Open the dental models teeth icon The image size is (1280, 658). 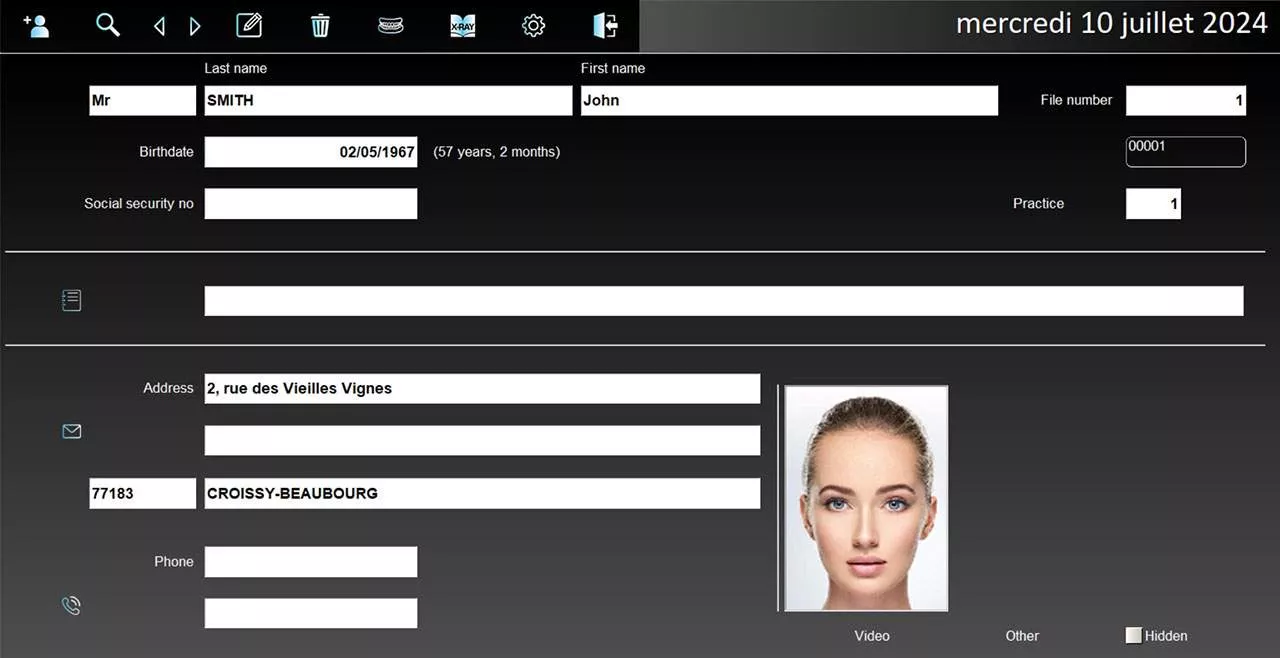[x=391, y=26]
